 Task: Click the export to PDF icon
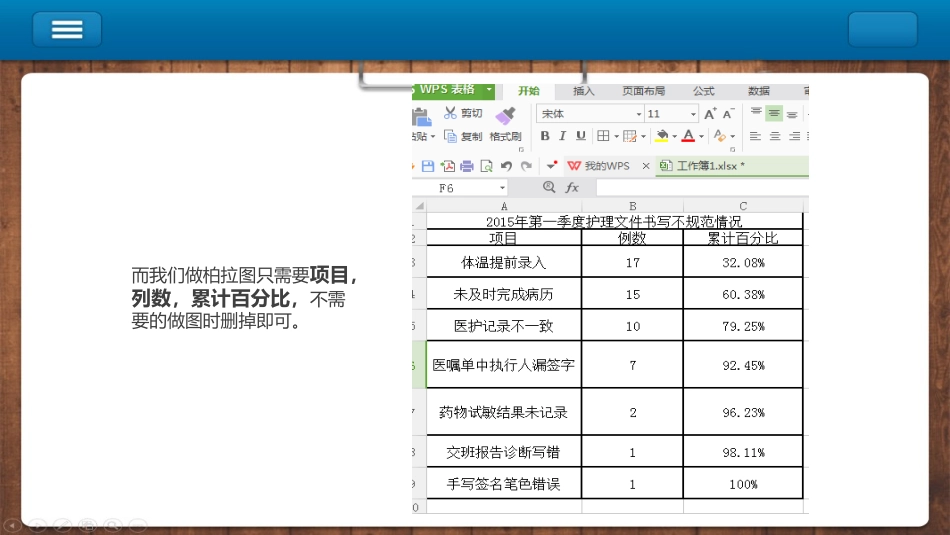[448, 165]
